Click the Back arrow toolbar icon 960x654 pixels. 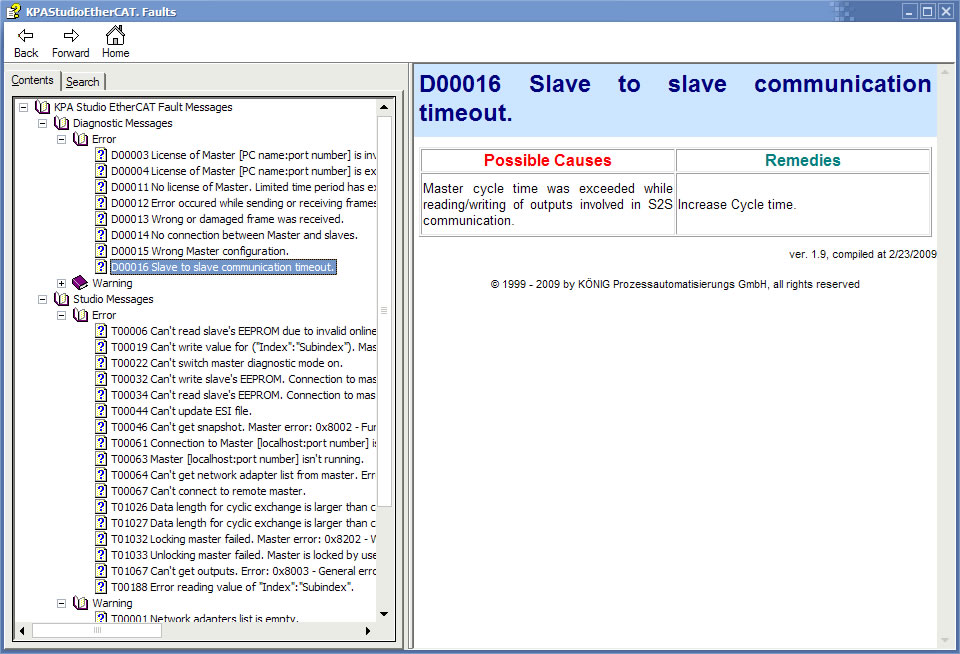(26, 36)
